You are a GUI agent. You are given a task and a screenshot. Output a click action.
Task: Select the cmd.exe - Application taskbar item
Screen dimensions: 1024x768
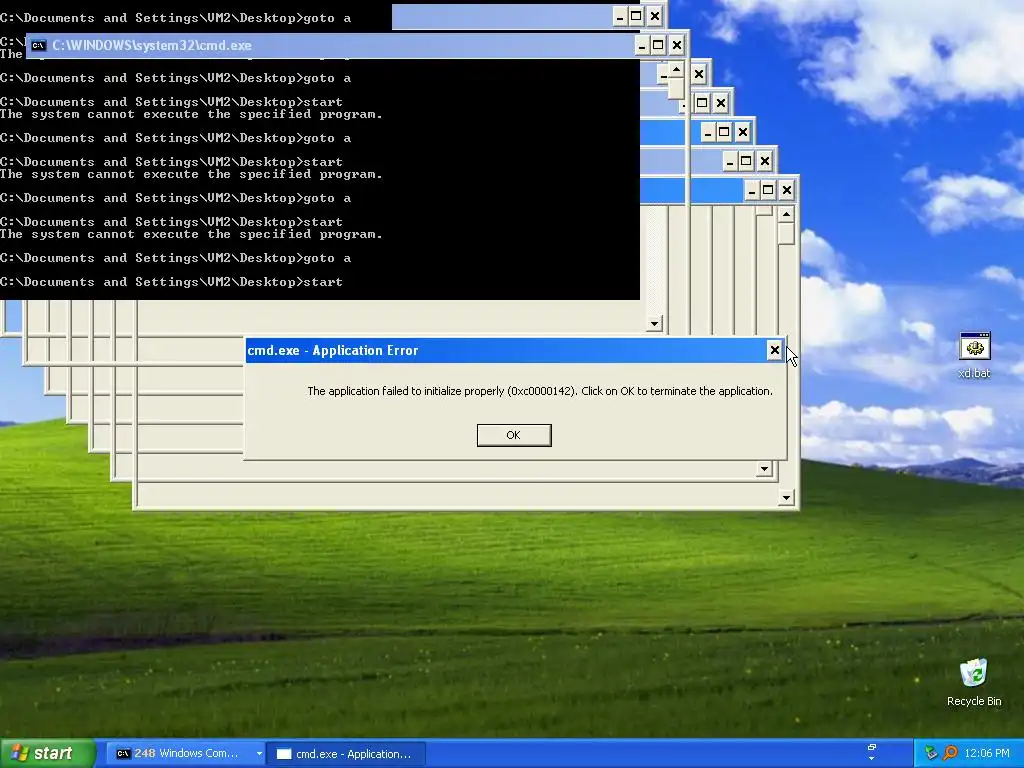[x=347, y=754]
